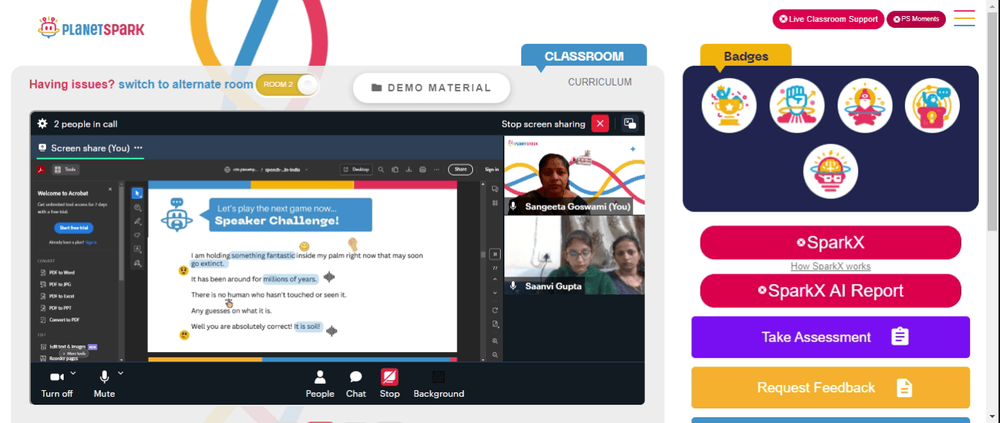Click the trophy badge icon

(x=729, y=105)
